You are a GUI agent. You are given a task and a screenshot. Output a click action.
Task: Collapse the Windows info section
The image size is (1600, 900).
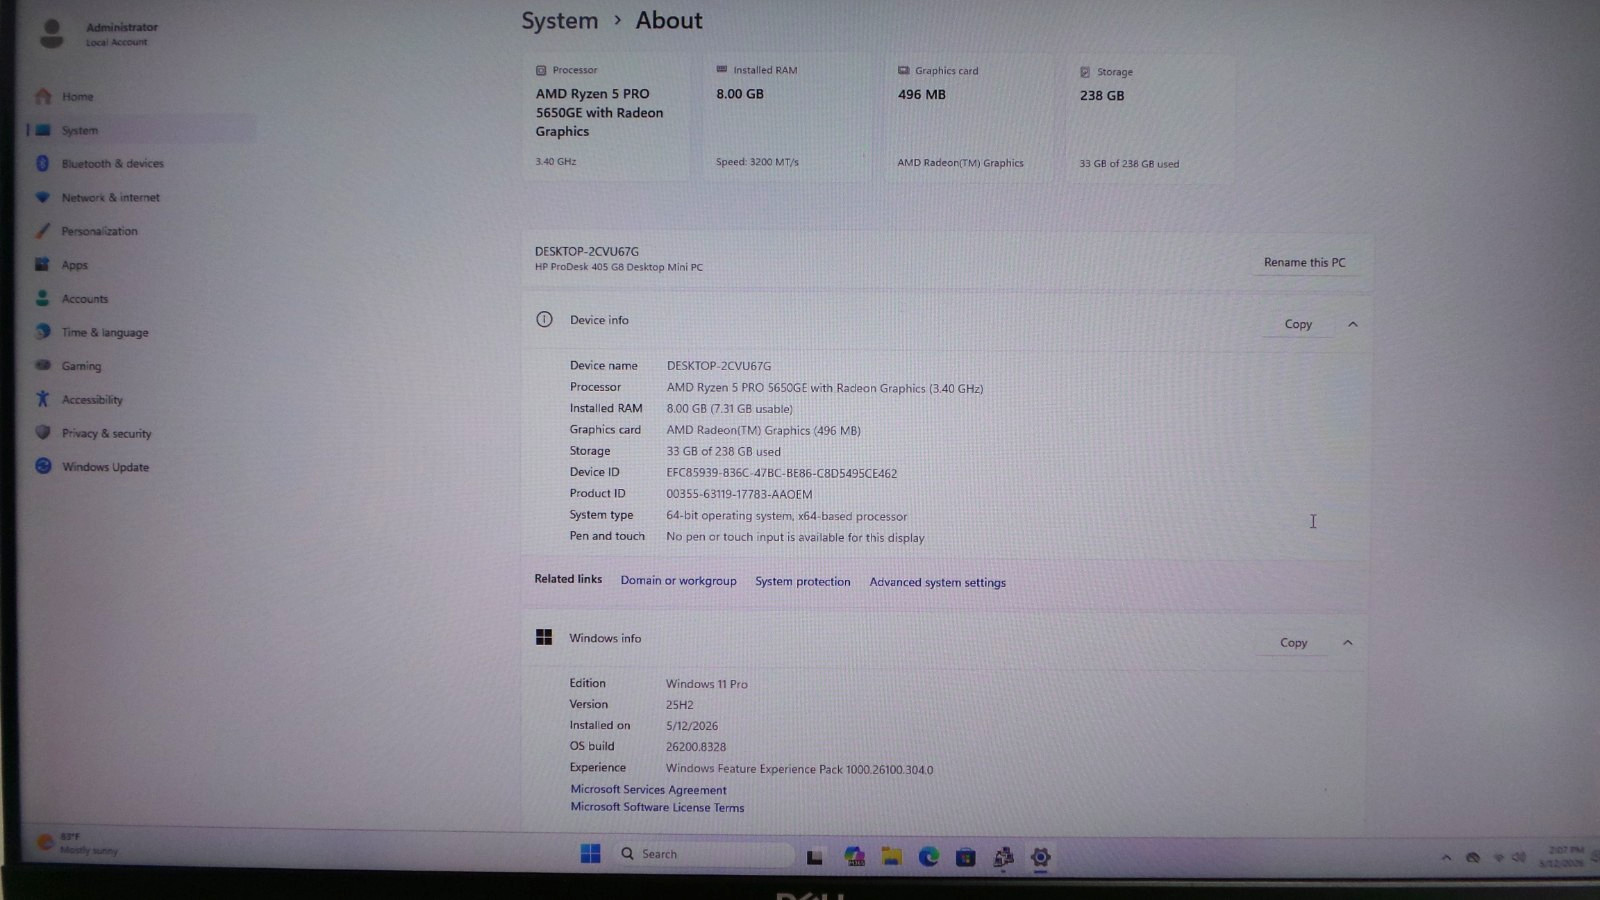point(1348,642)
